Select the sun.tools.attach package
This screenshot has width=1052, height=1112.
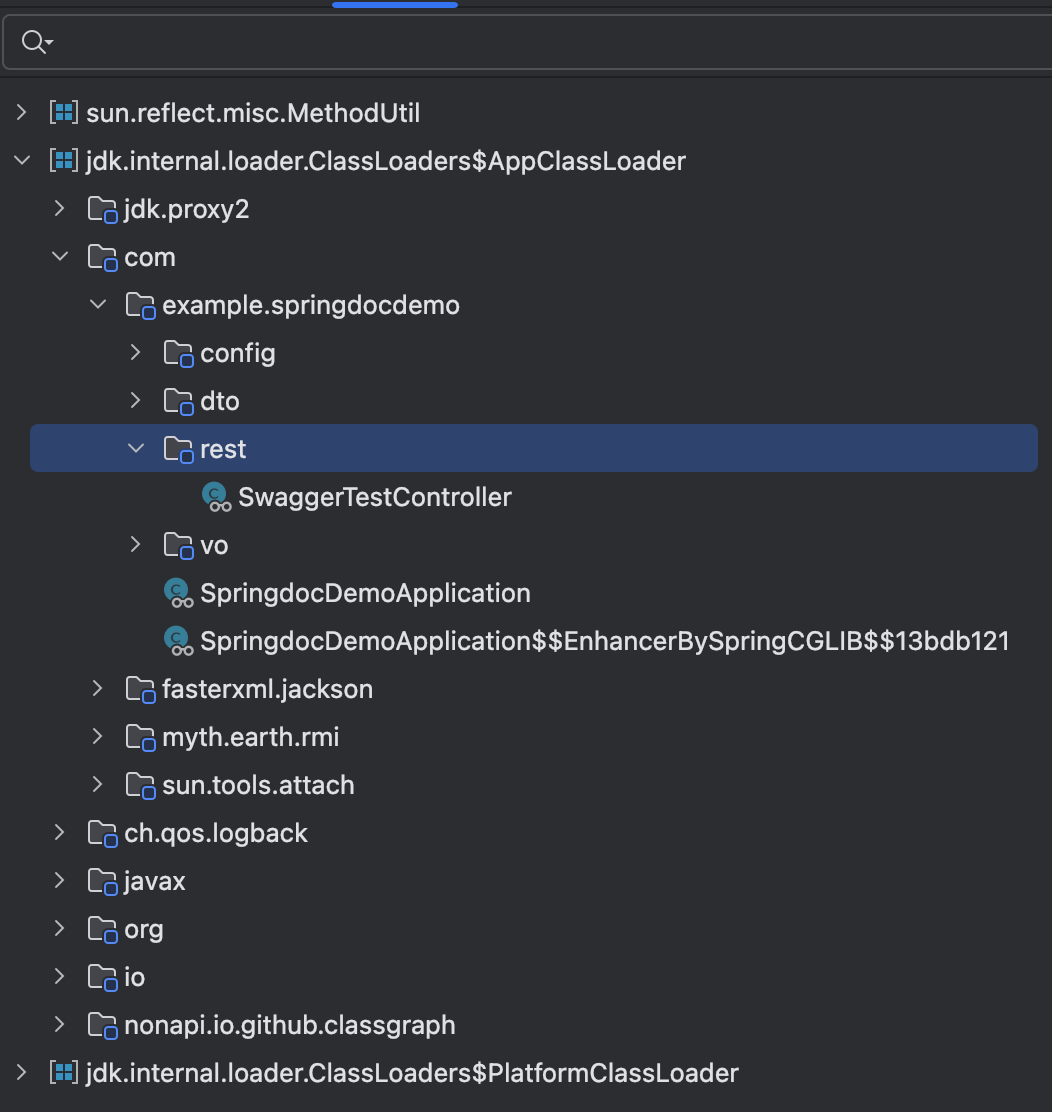pyautogui.click(x=258, y=785)
